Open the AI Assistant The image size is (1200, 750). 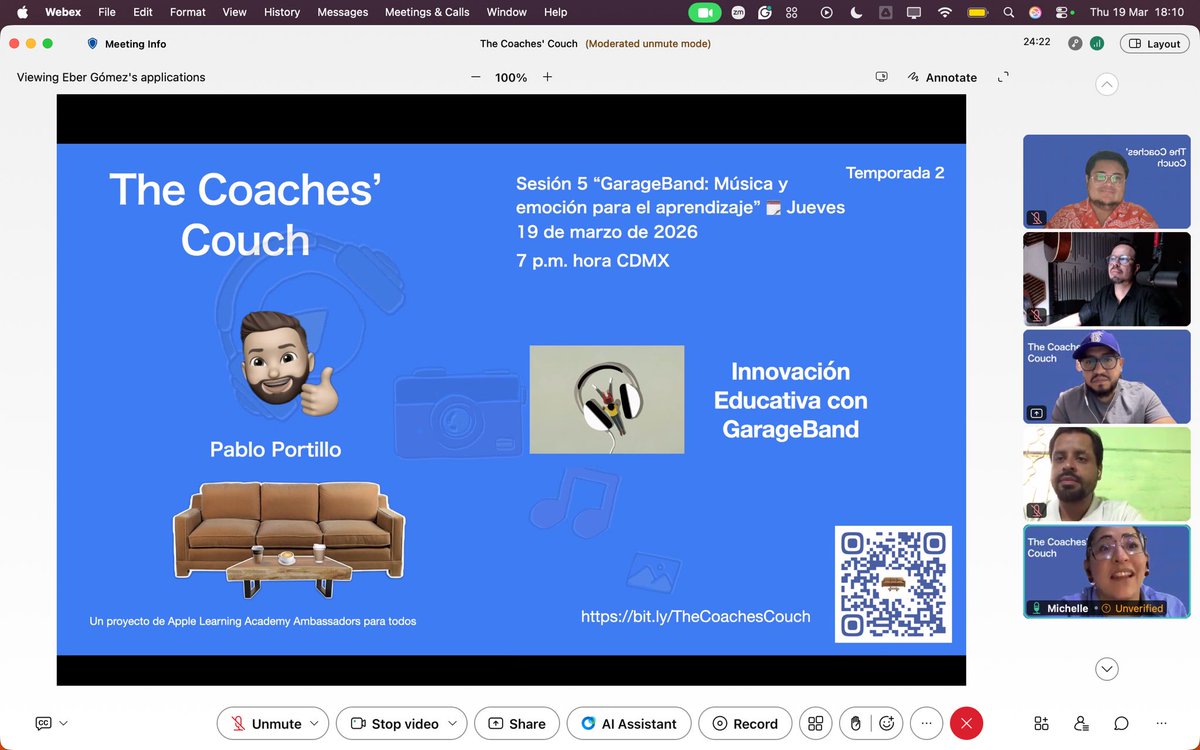coord(629,723)
